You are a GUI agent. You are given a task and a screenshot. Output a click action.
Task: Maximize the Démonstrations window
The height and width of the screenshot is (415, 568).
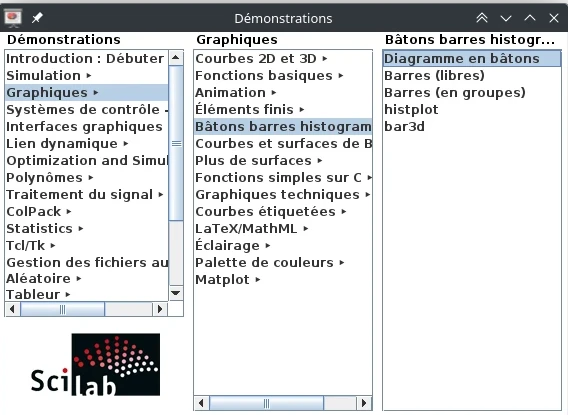(x=530, y=18)
